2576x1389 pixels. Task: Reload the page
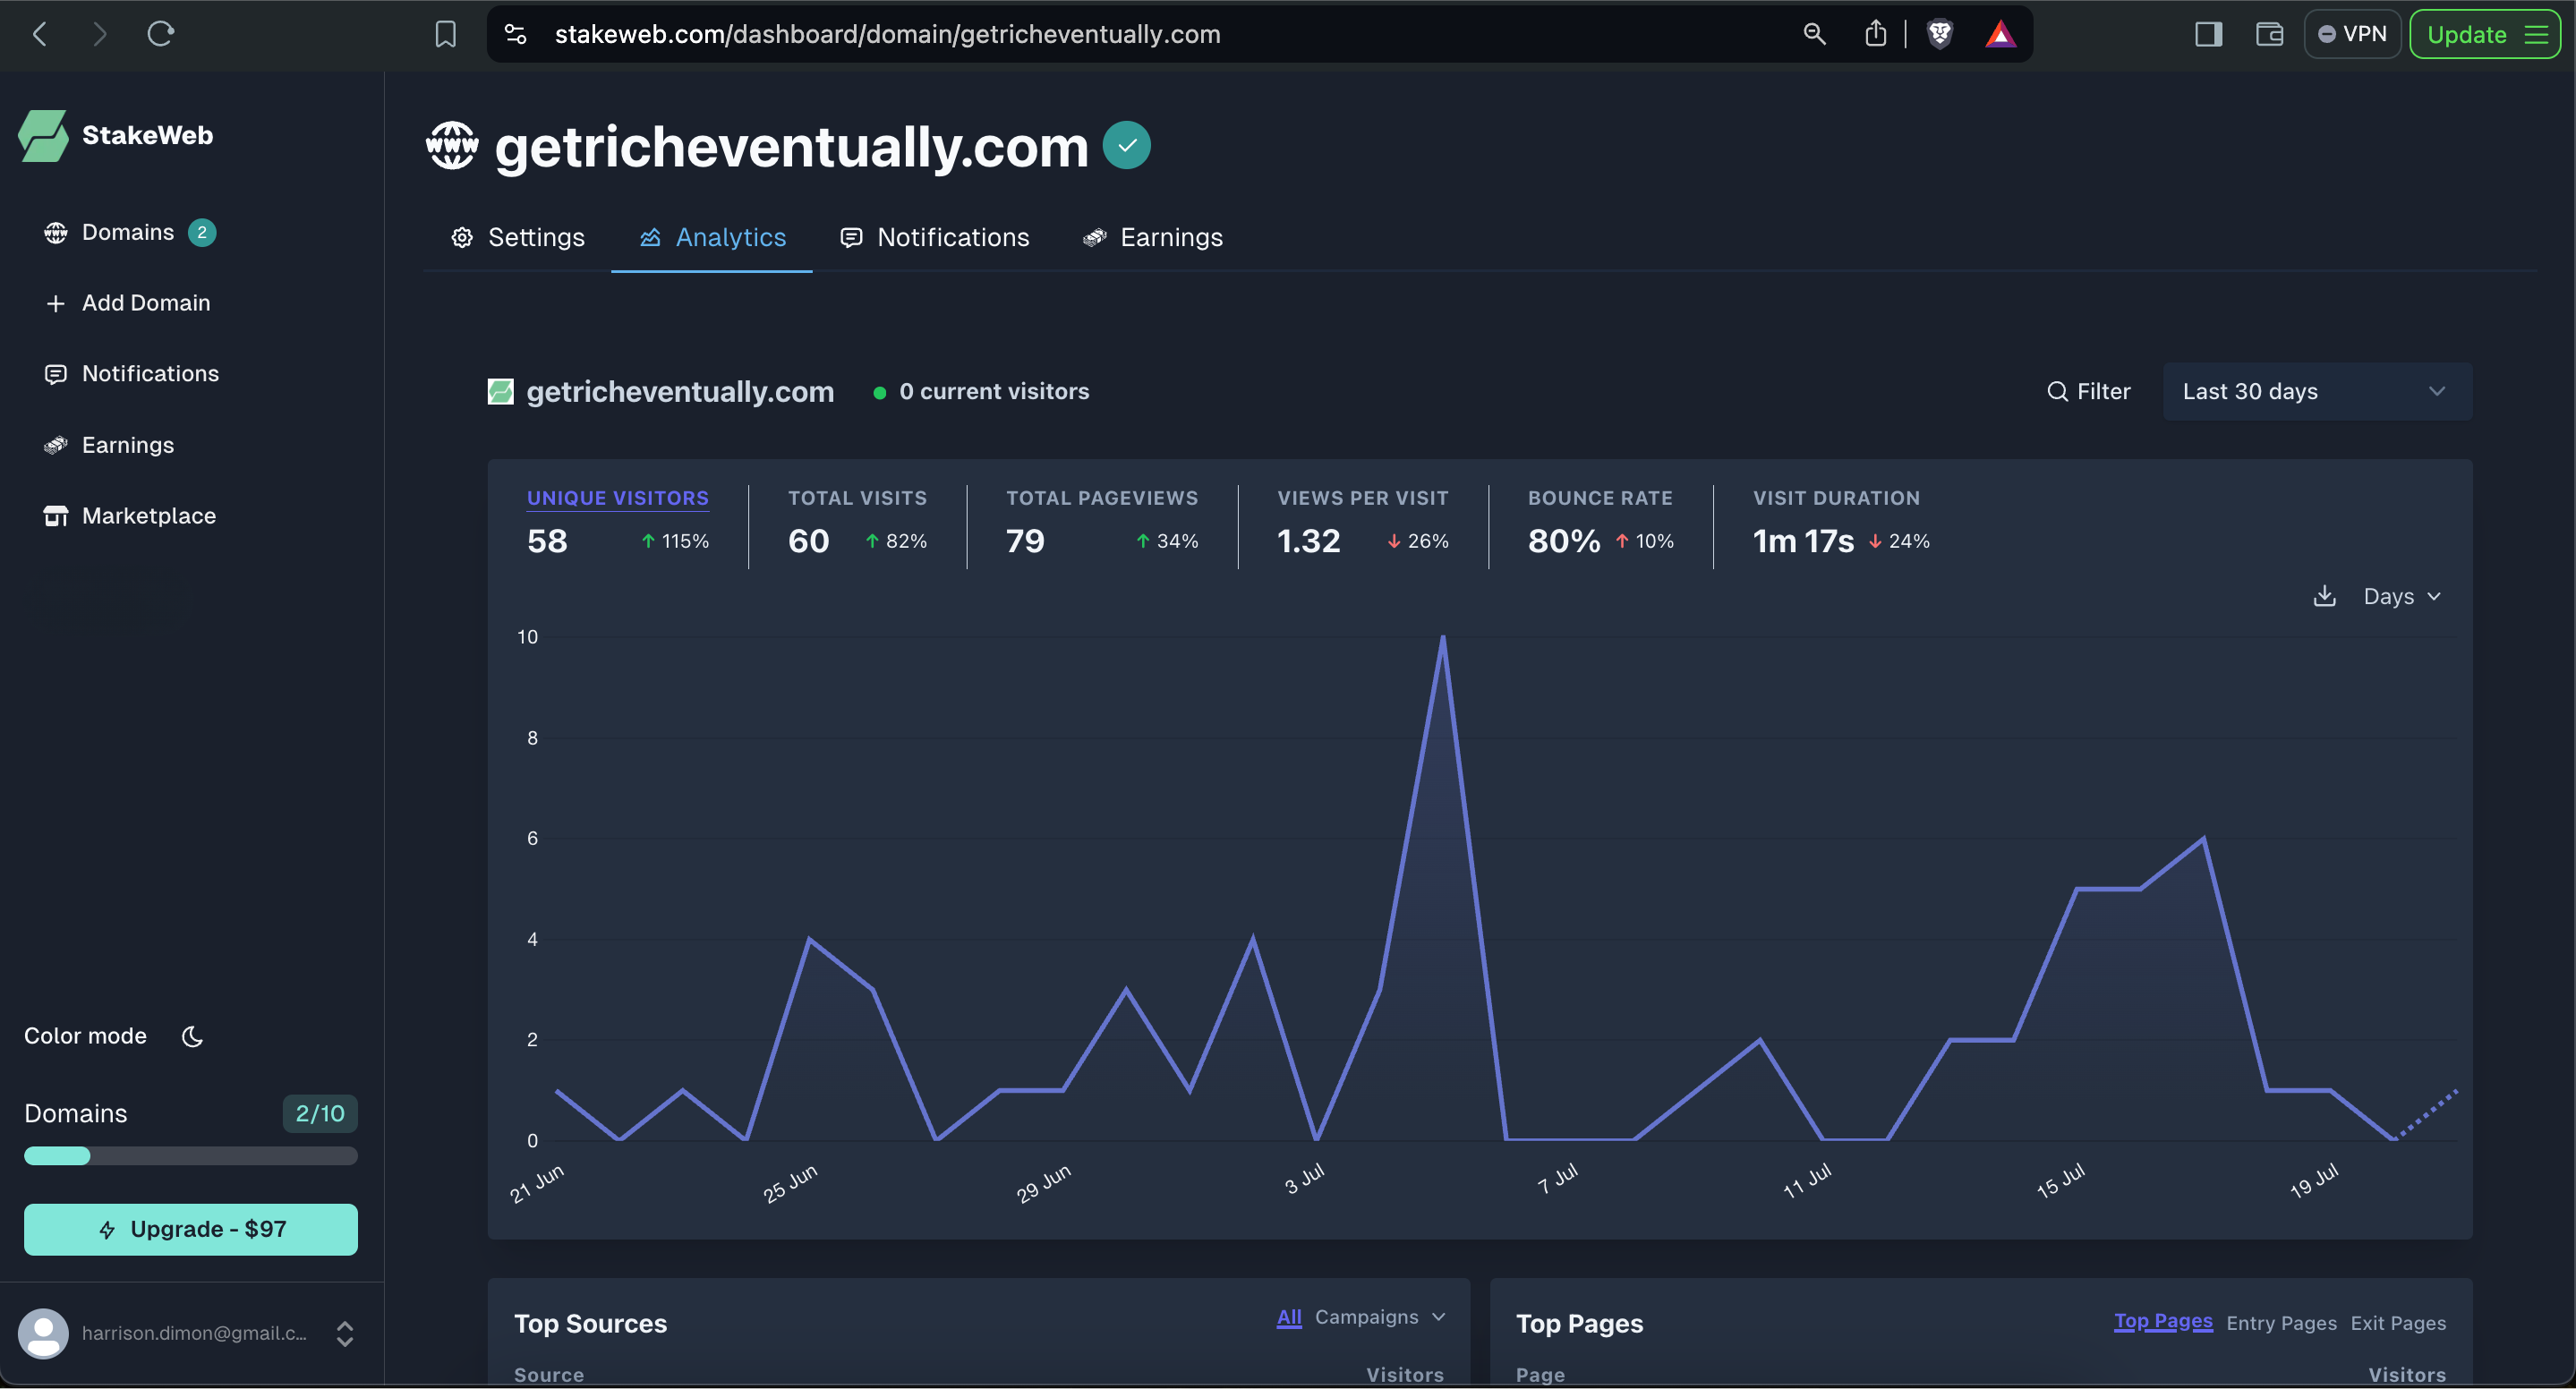tap(160, 34)
